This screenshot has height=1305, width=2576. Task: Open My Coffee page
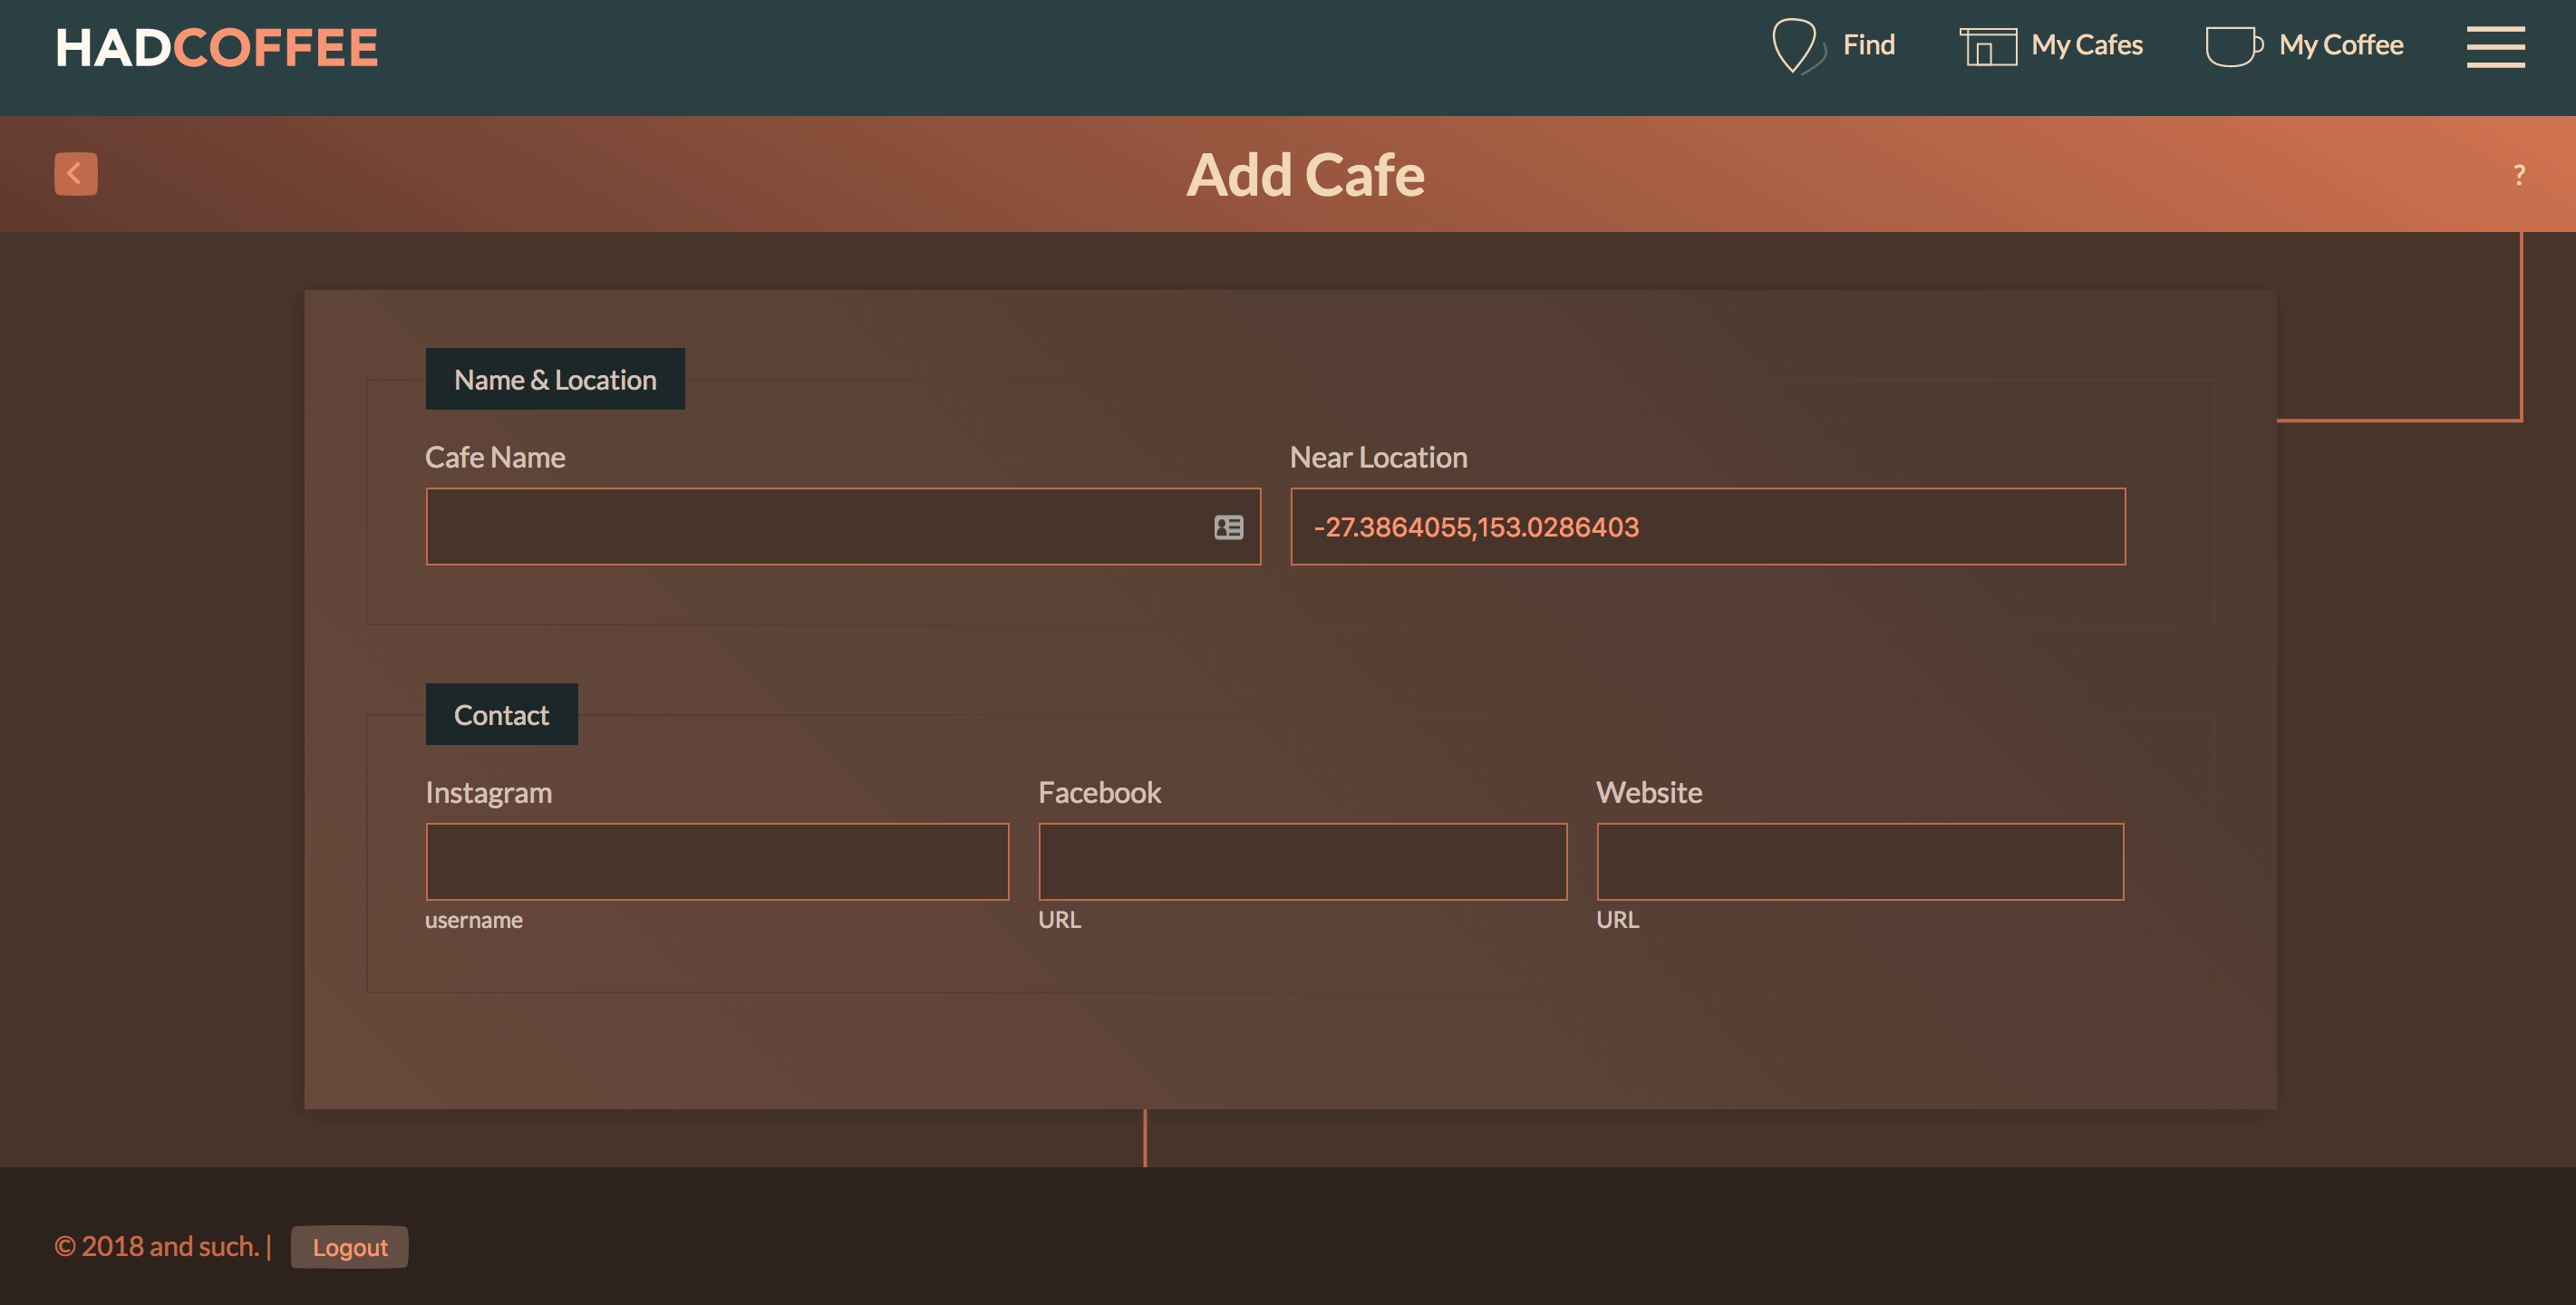[2340, 45]
